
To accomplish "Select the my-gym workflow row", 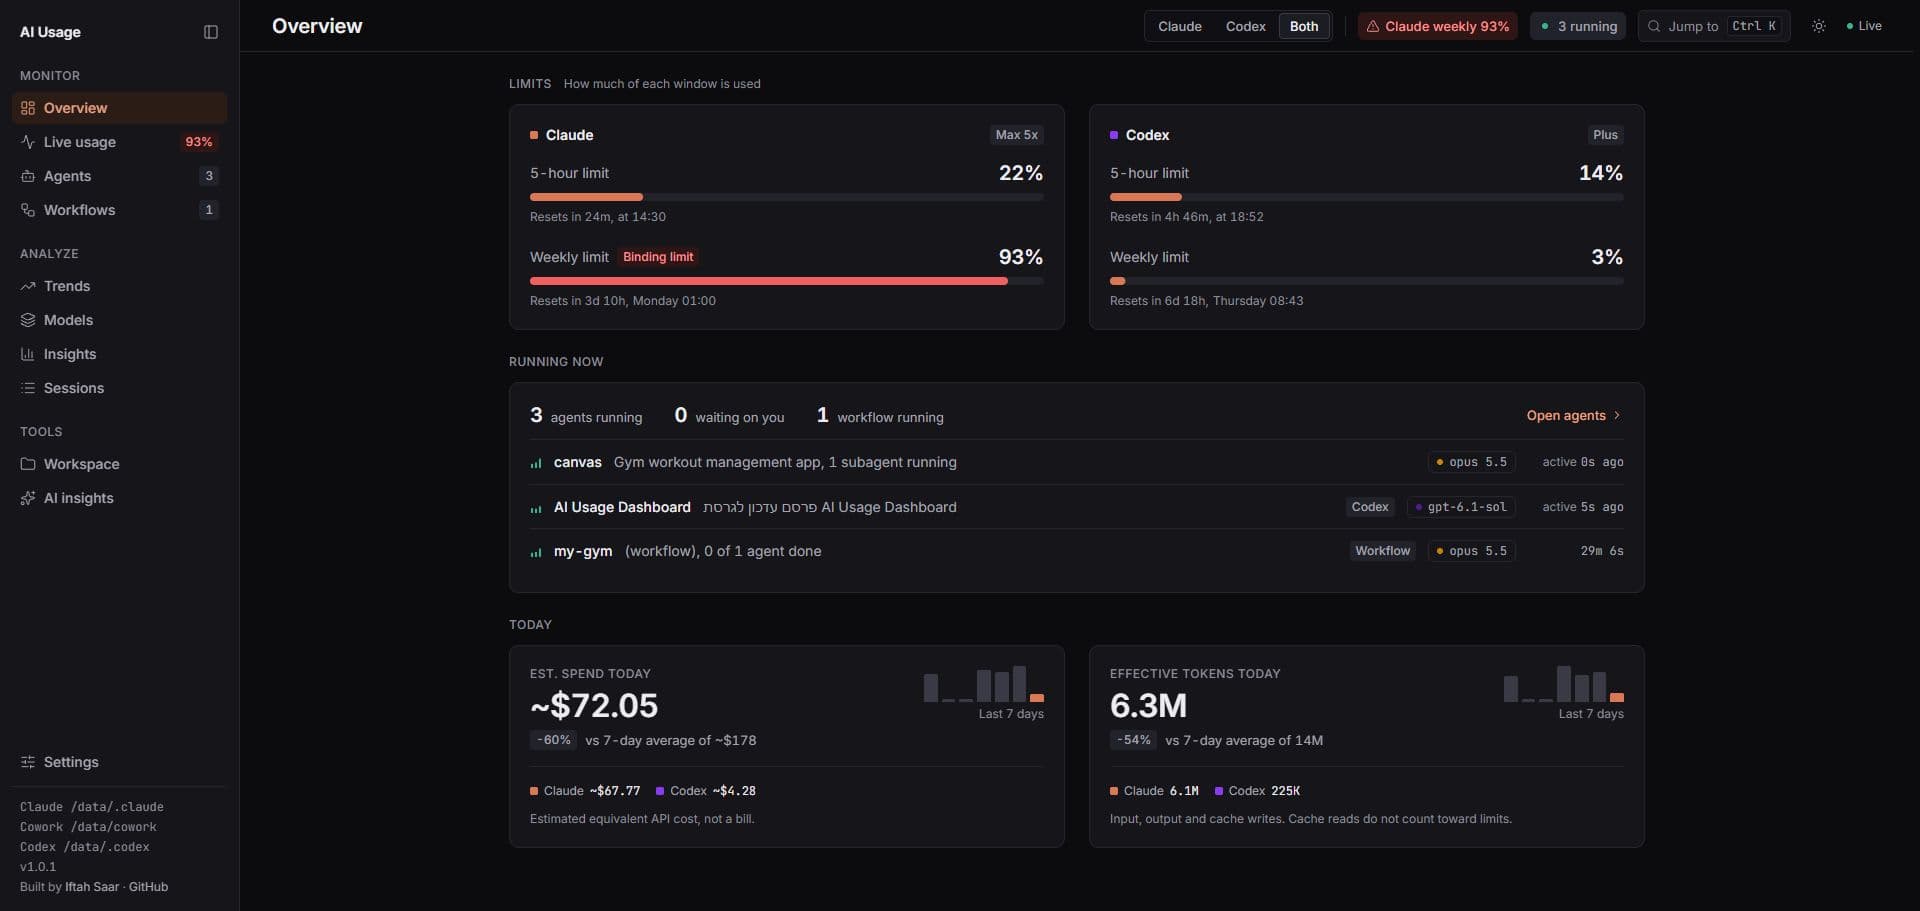I will pos(1076,551).
